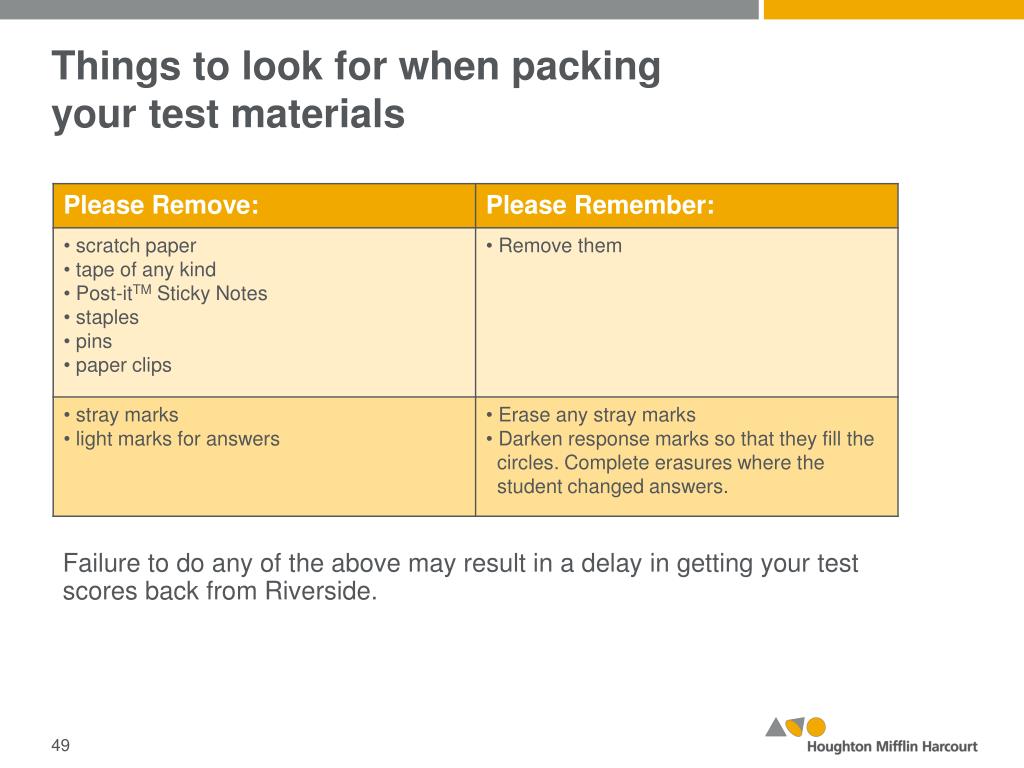Click the paper clips bullet item
The height and width of the screenshot is (768, 1024).
point(118,365)
